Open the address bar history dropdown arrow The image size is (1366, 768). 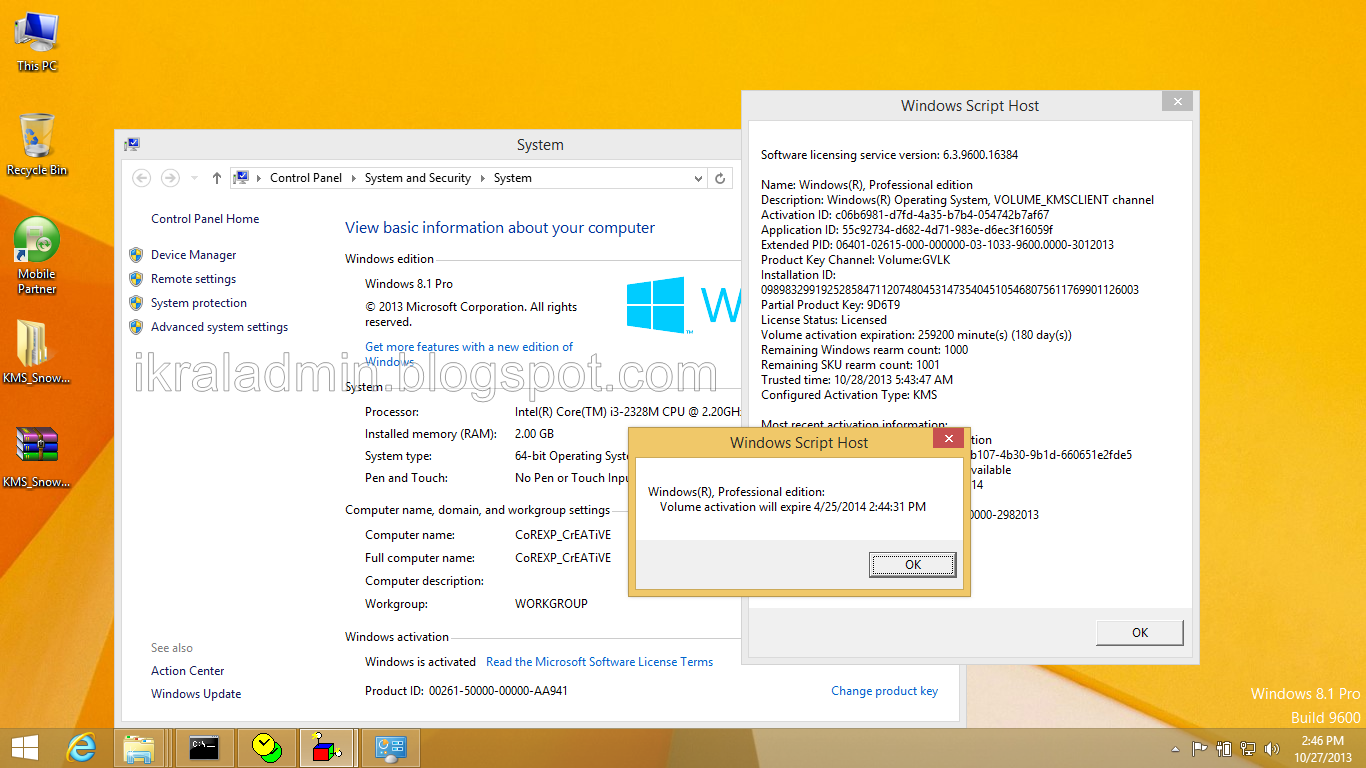(698, 178)
